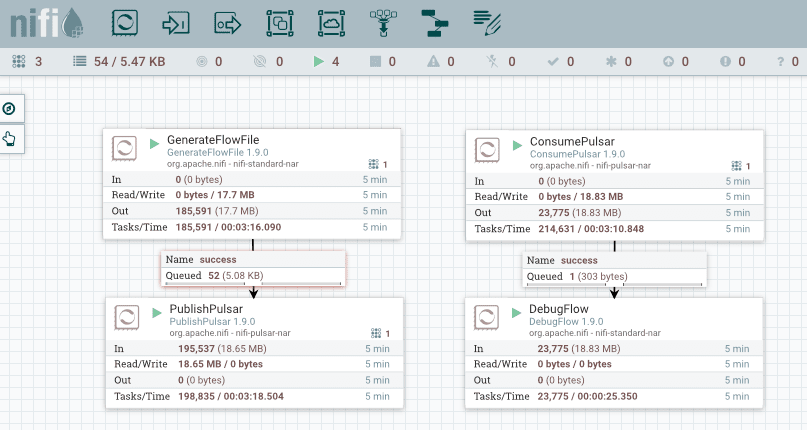
Task: Click ConsumePulsar active thread count icon
Action: click(x=736, y=166)
